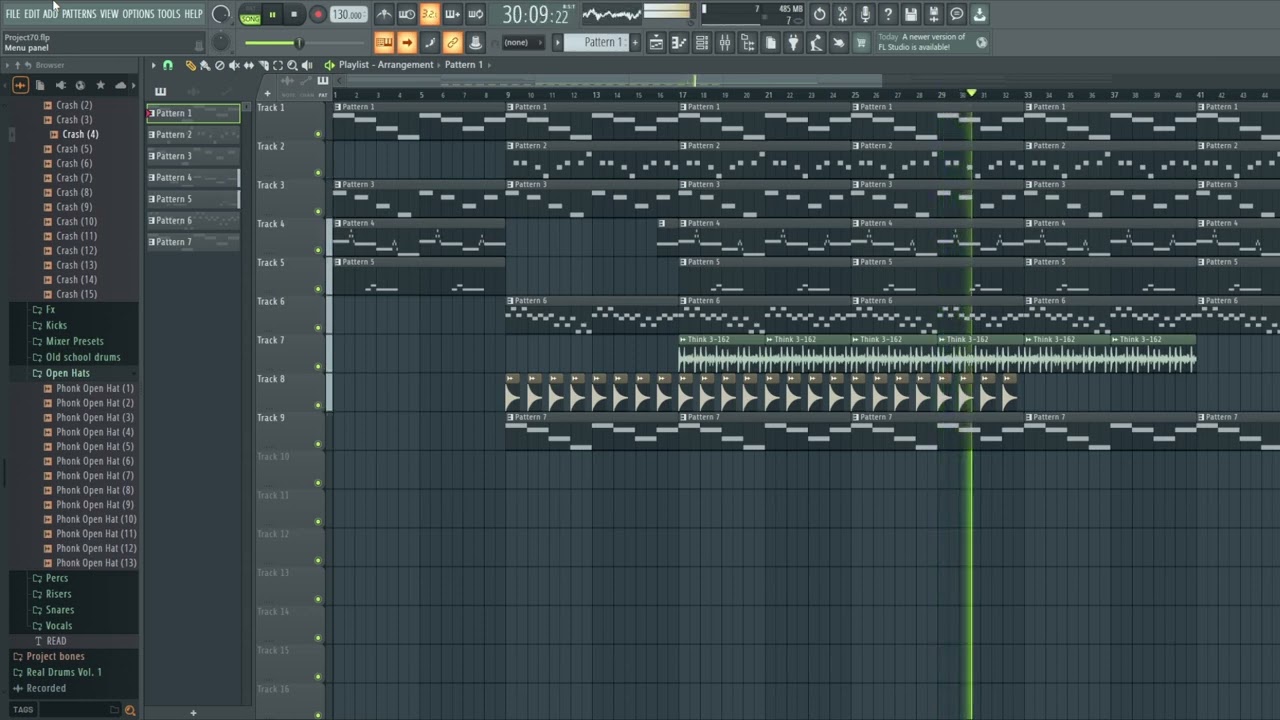Select the delete tool in playlist toolbar
The width and height of the screenshot is (1280, 720).
click(220, 65)
